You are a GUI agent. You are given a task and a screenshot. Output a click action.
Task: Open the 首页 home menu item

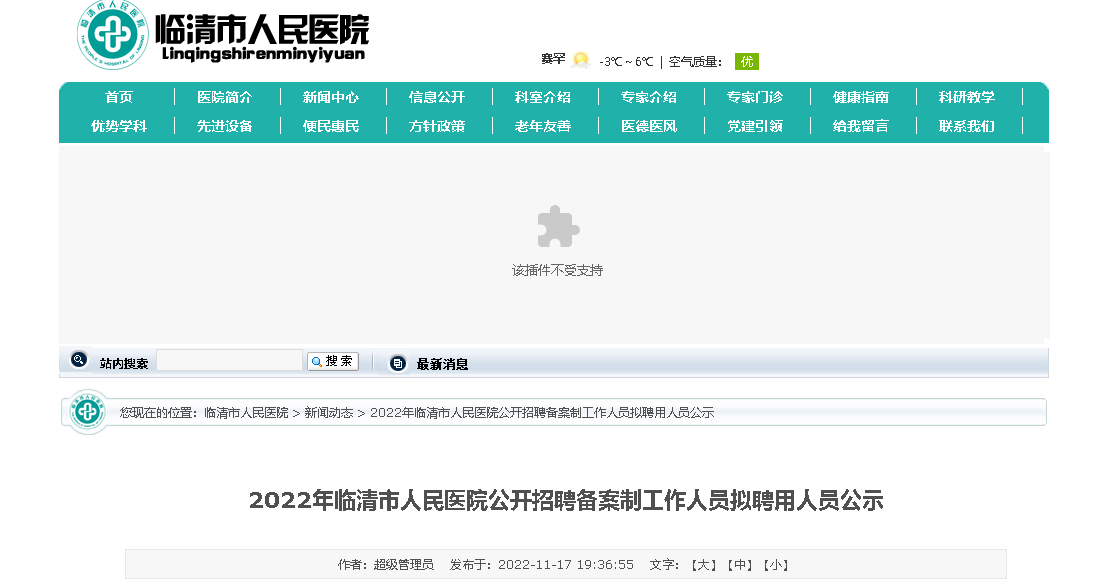pyautogui.click(x=119, y=97)
